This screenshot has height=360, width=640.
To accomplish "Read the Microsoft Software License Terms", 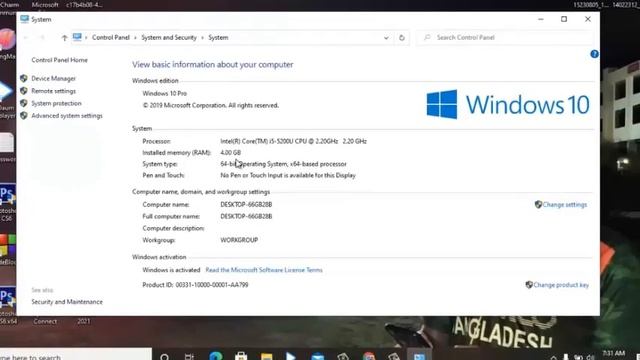I will coord(264,270).
